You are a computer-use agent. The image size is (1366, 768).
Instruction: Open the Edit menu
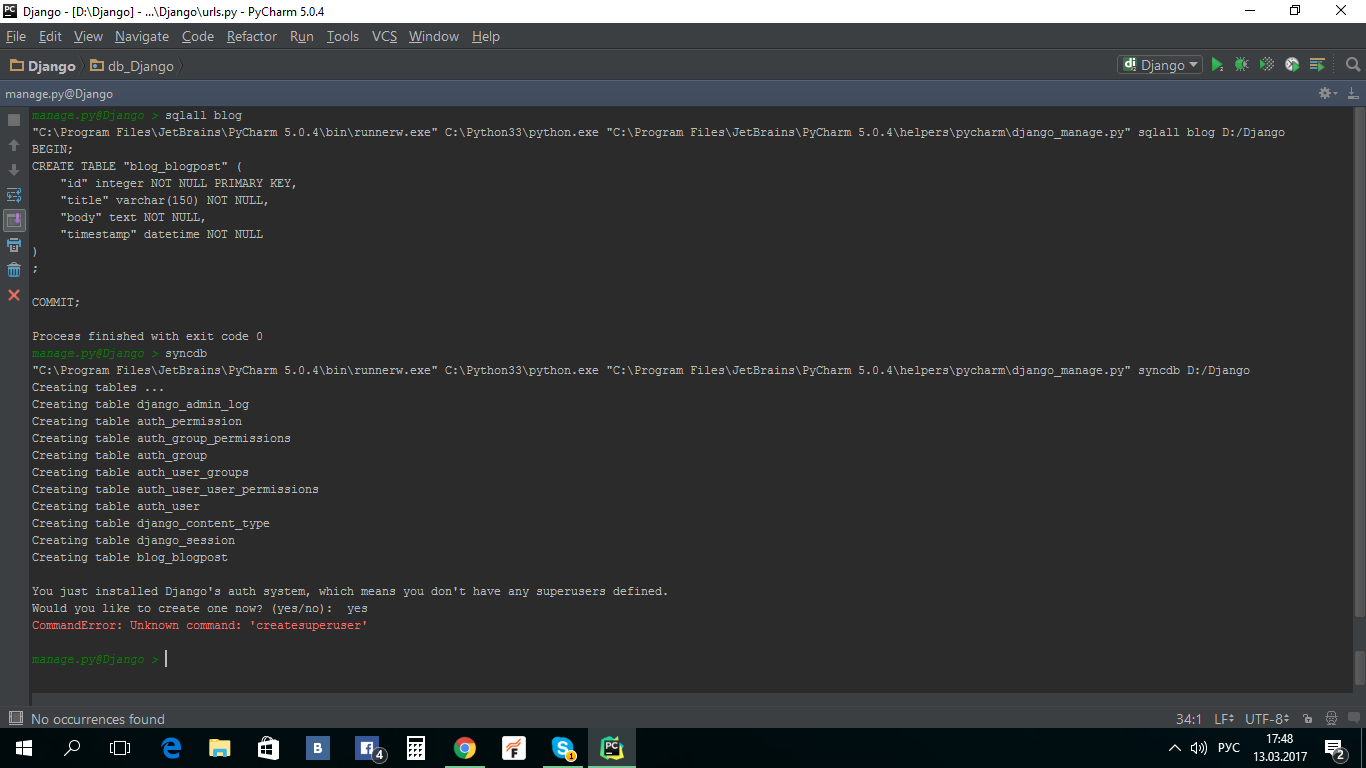pos(50,36)
